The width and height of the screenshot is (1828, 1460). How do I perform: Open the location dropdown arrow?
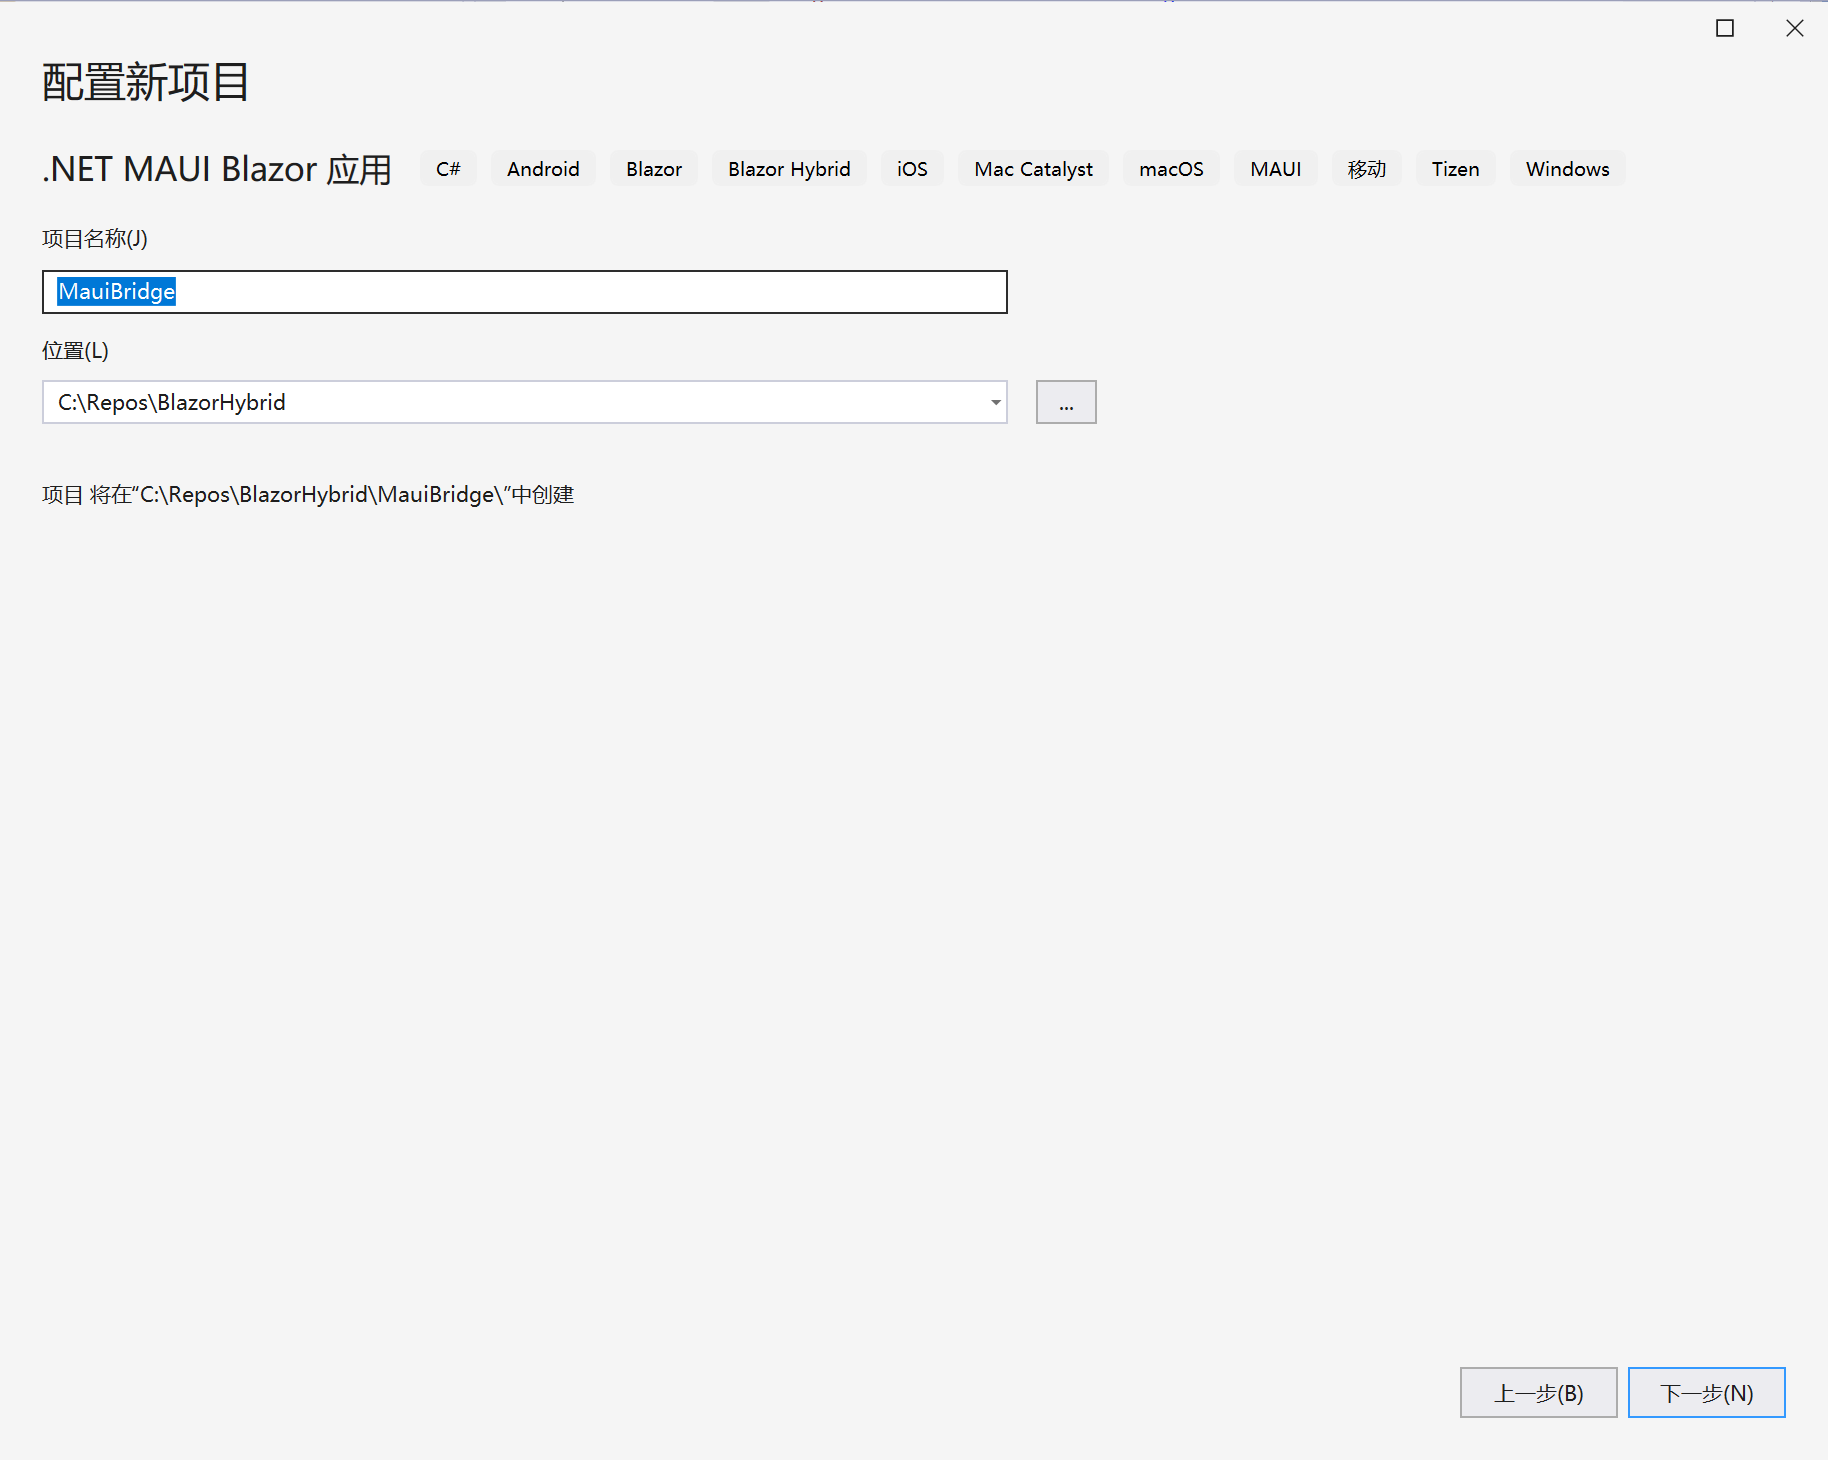[995, 402]
